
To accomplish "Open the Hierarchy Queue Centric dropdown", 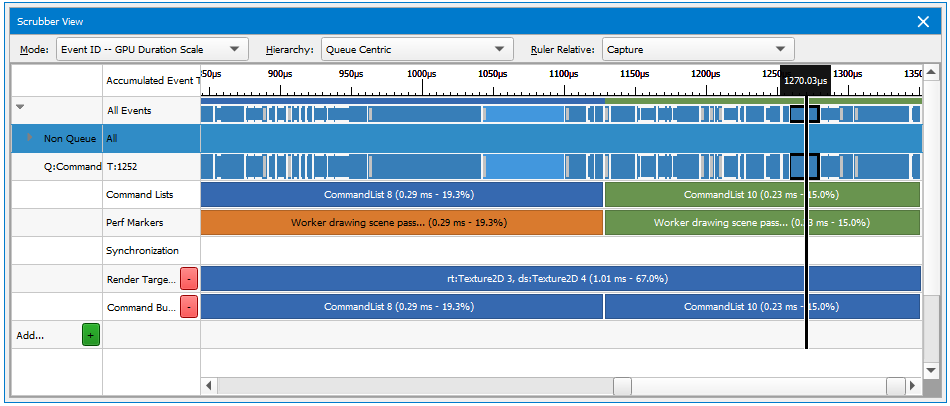I will point(417,49).
